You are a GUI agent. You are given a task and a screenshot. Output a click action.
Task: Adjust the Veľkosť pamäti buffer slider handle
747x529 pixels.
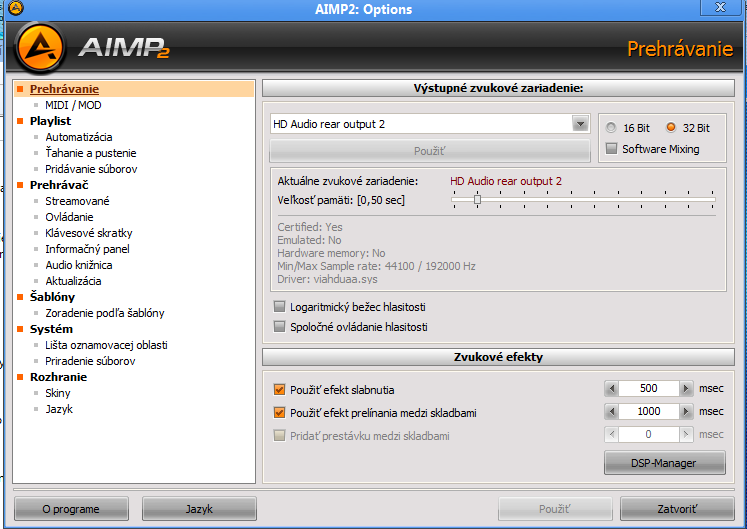(x=477, y=199)
